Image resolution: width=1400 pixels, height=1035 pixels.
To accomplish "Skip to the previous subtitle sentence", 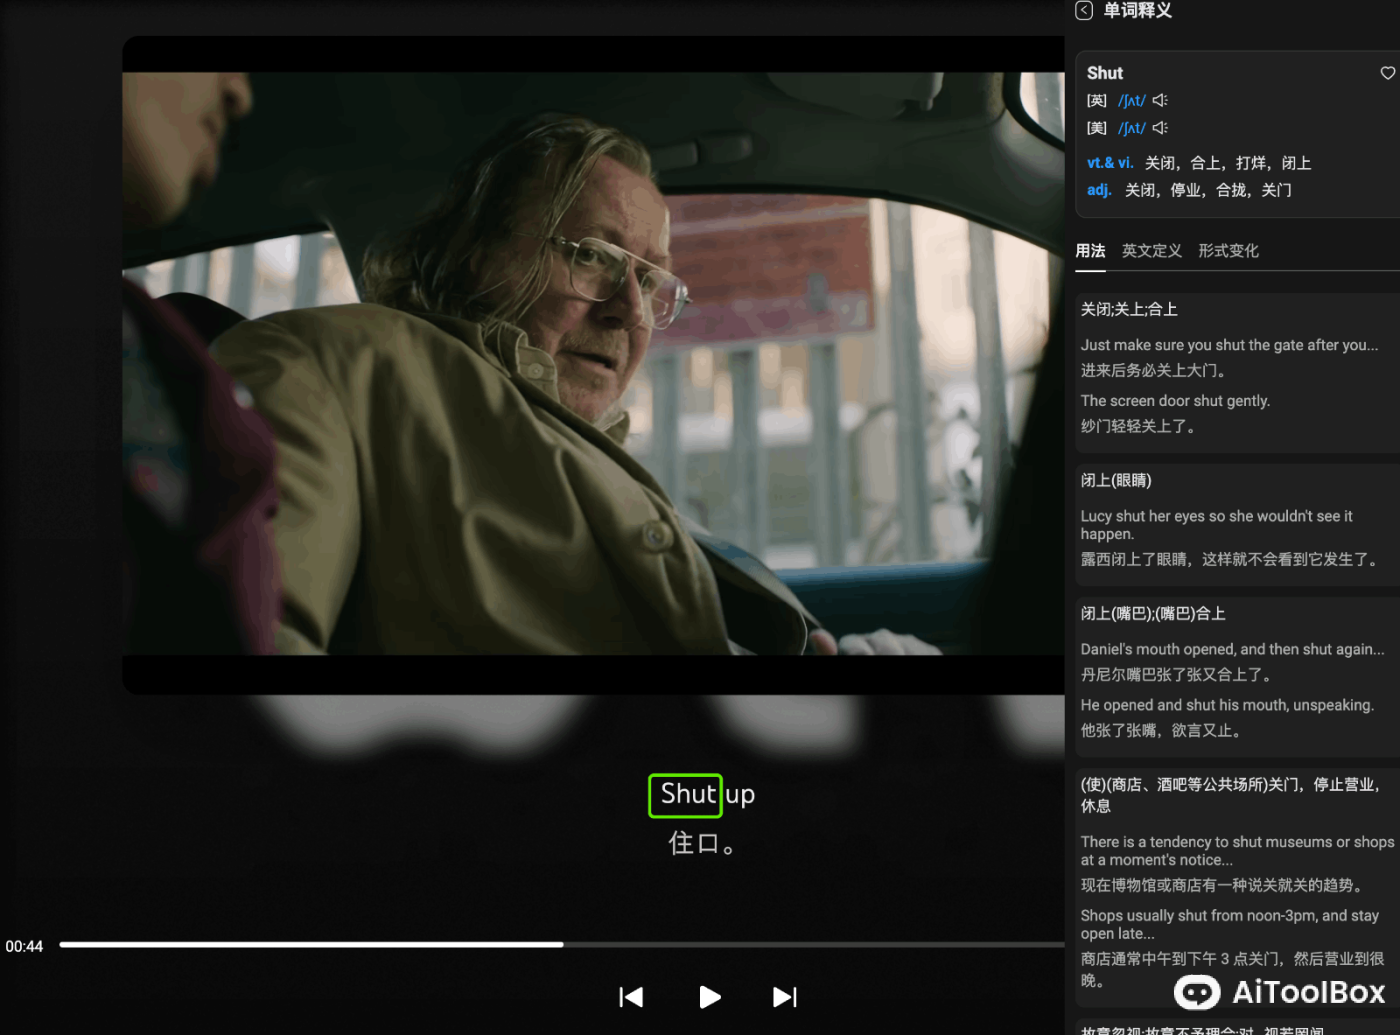I will pyautogui.click(x=631, y=997).
